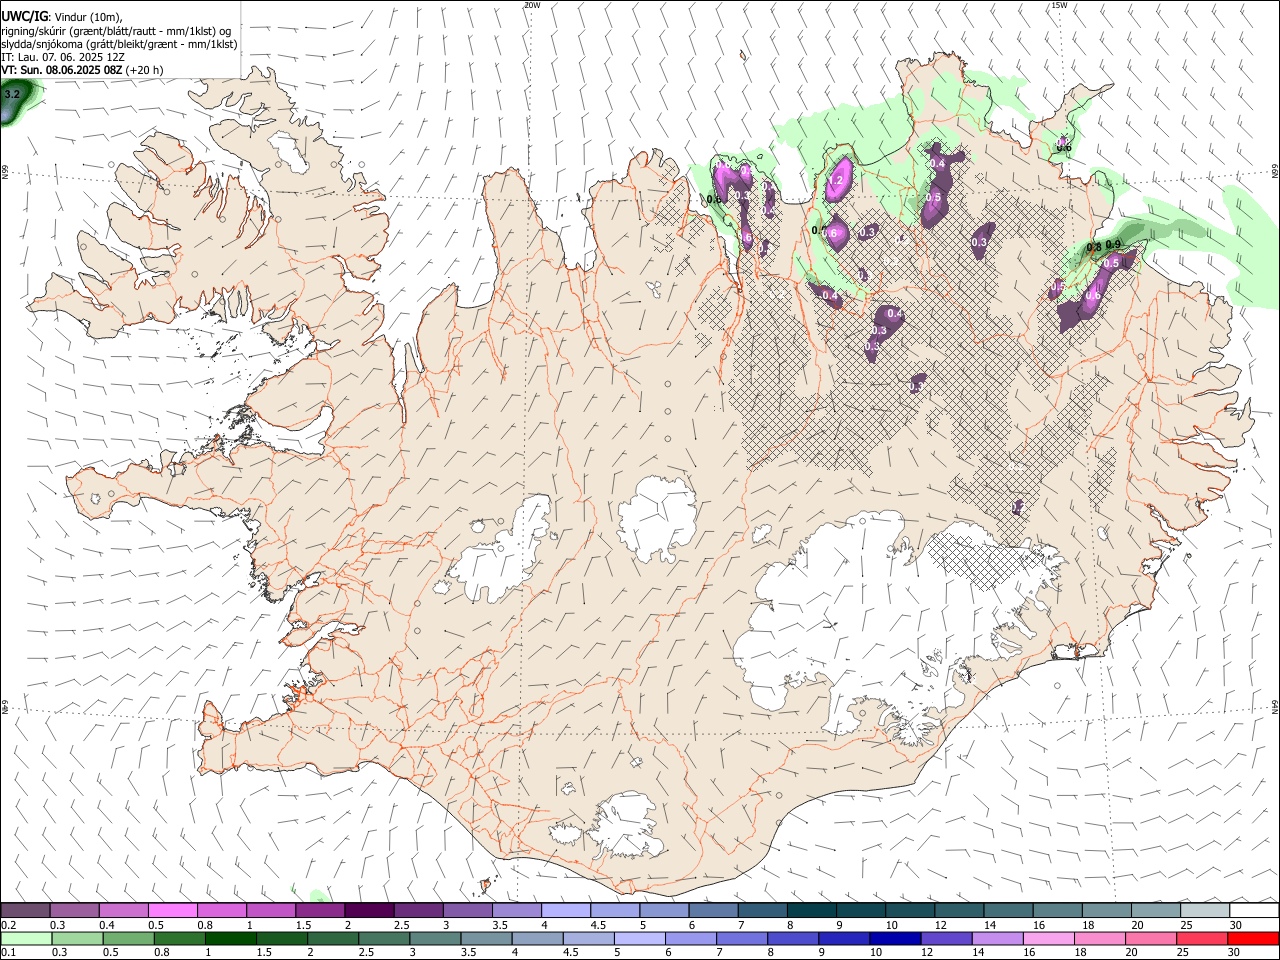Click the green 0.8 rain legend swatch
The height and width of the screenshot is (960, 1280).
click(179, 938)
